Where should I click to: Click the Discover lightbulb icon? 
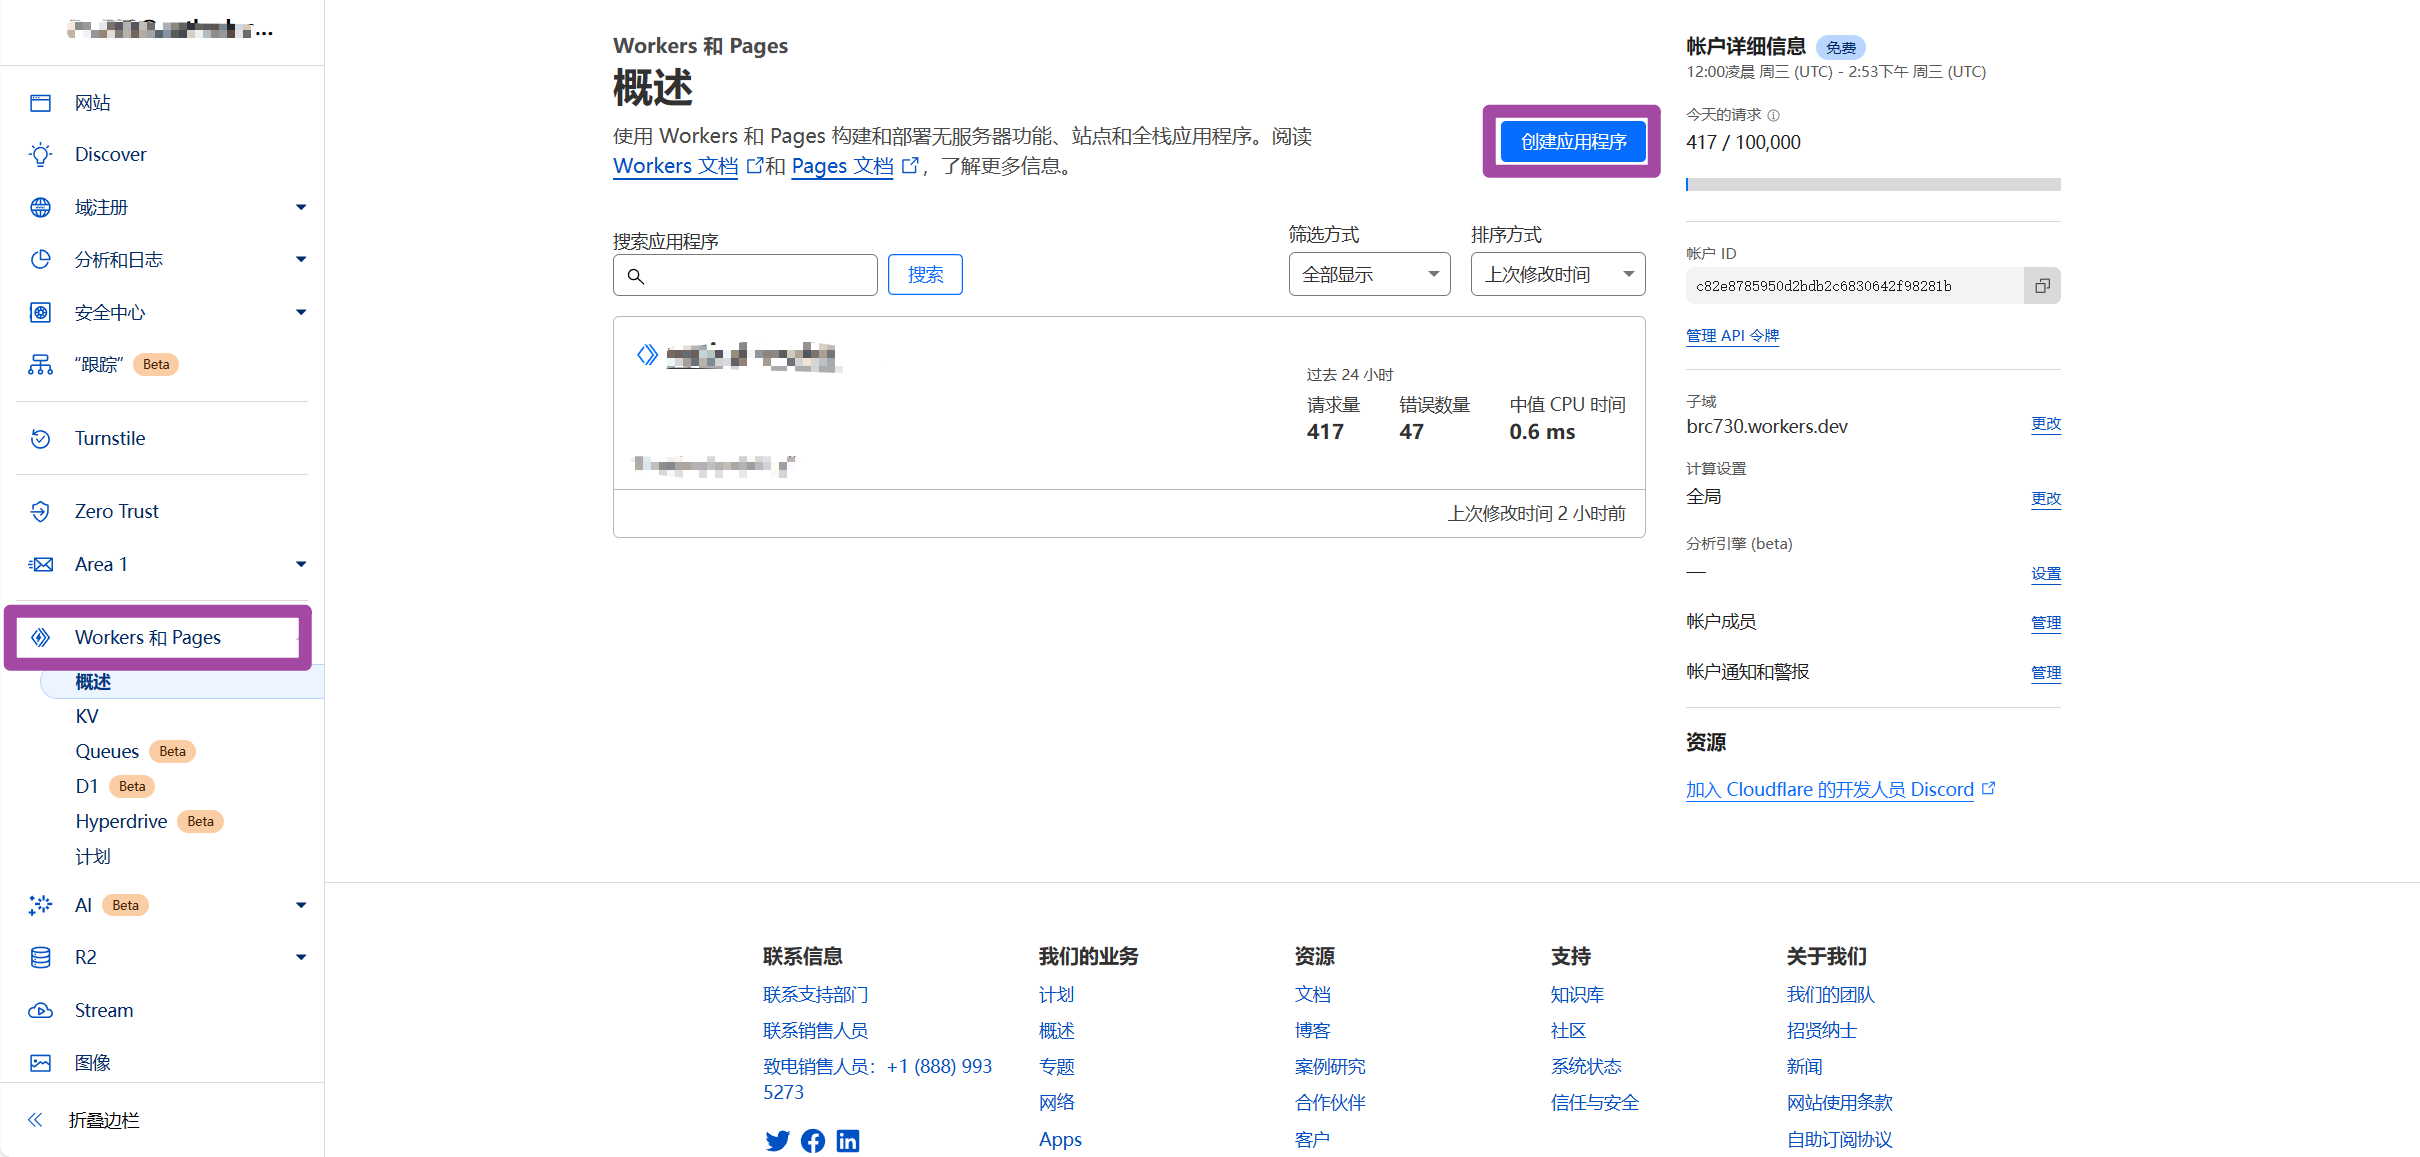40,155
